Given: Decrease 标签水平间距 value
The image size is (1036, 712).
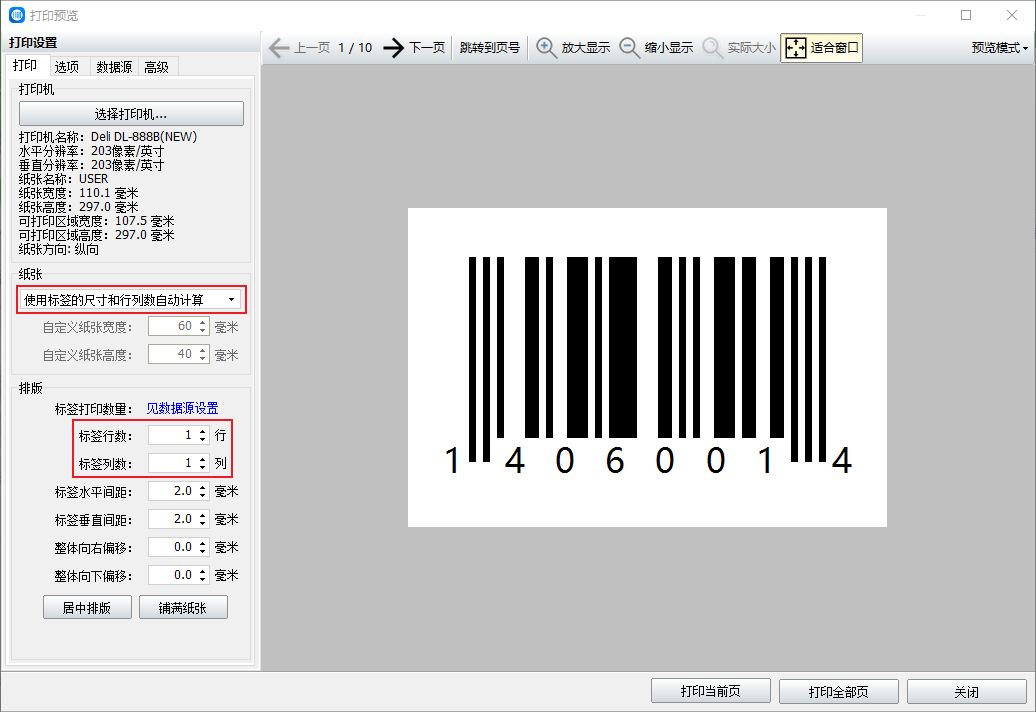Looking at the screenshot, I should (202, 495).
